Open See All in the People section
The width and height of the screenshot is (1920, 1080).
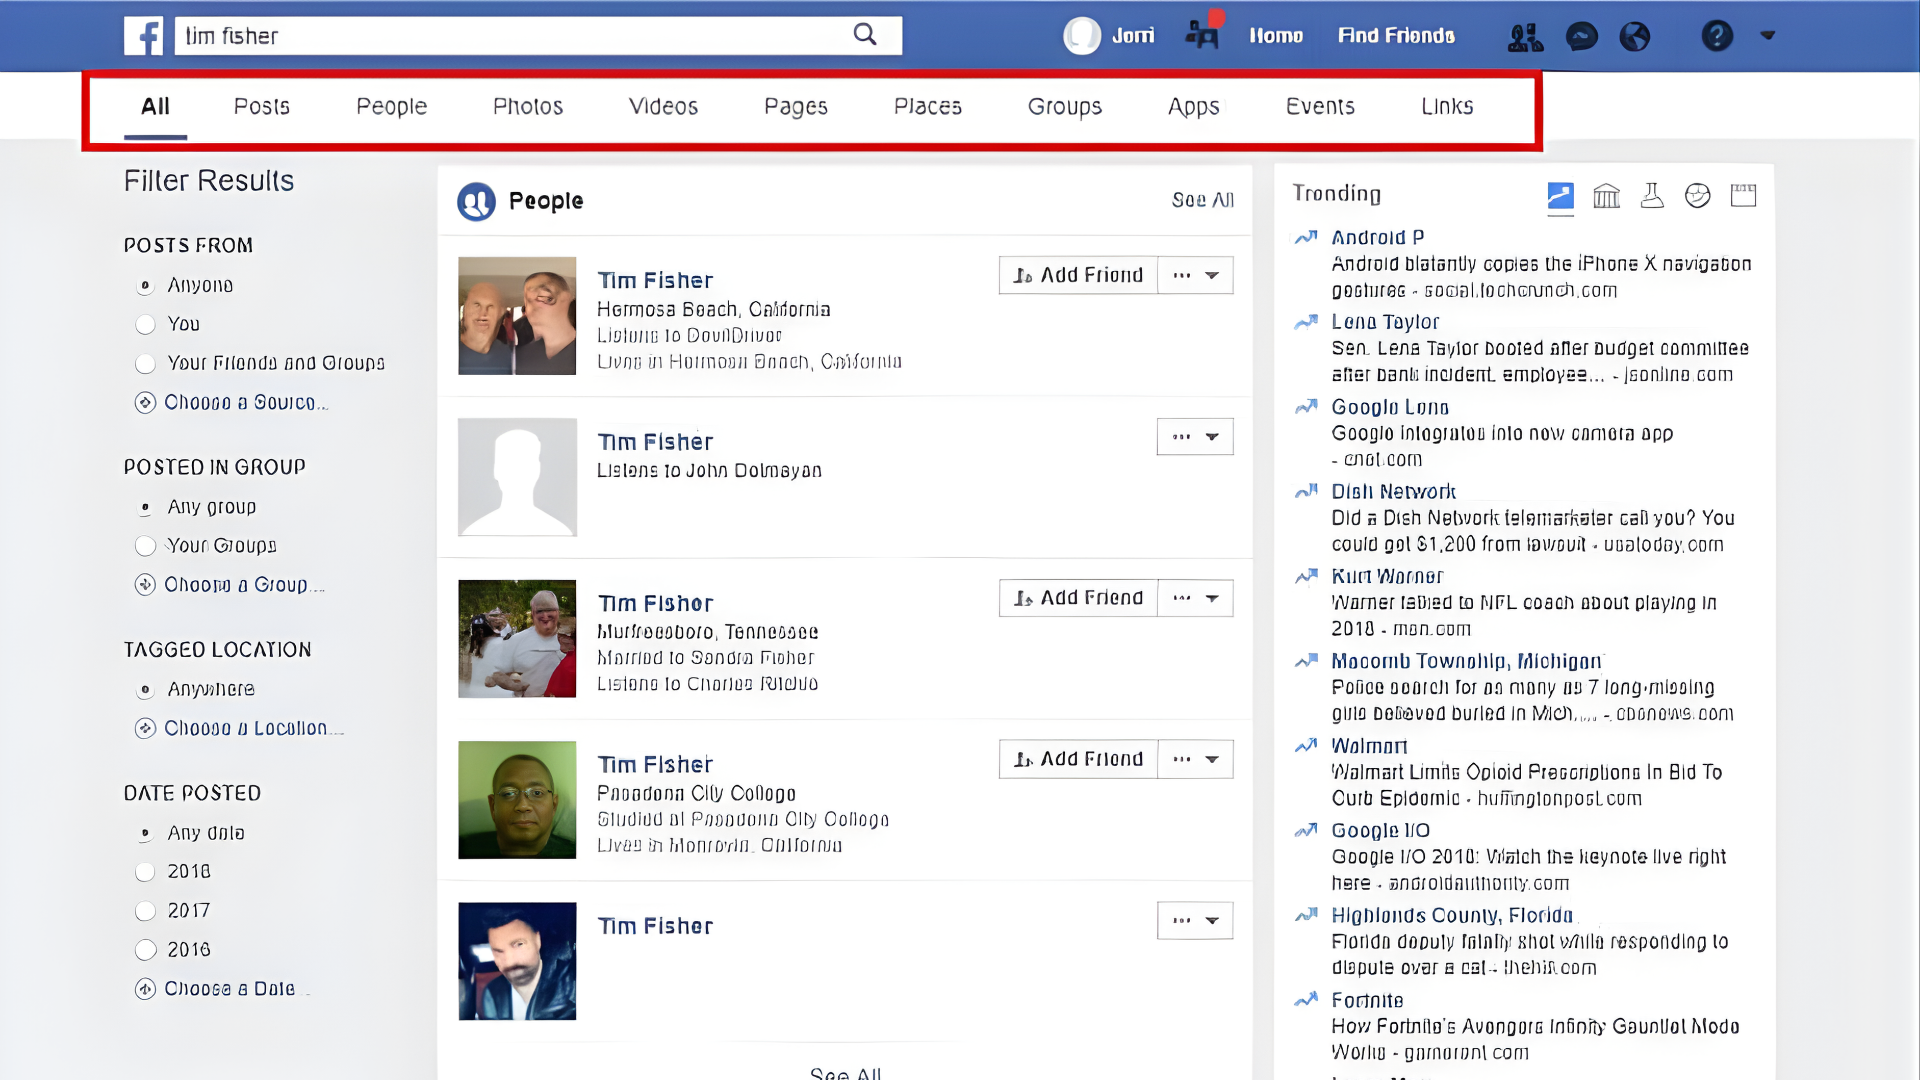tap(1202, 200)
